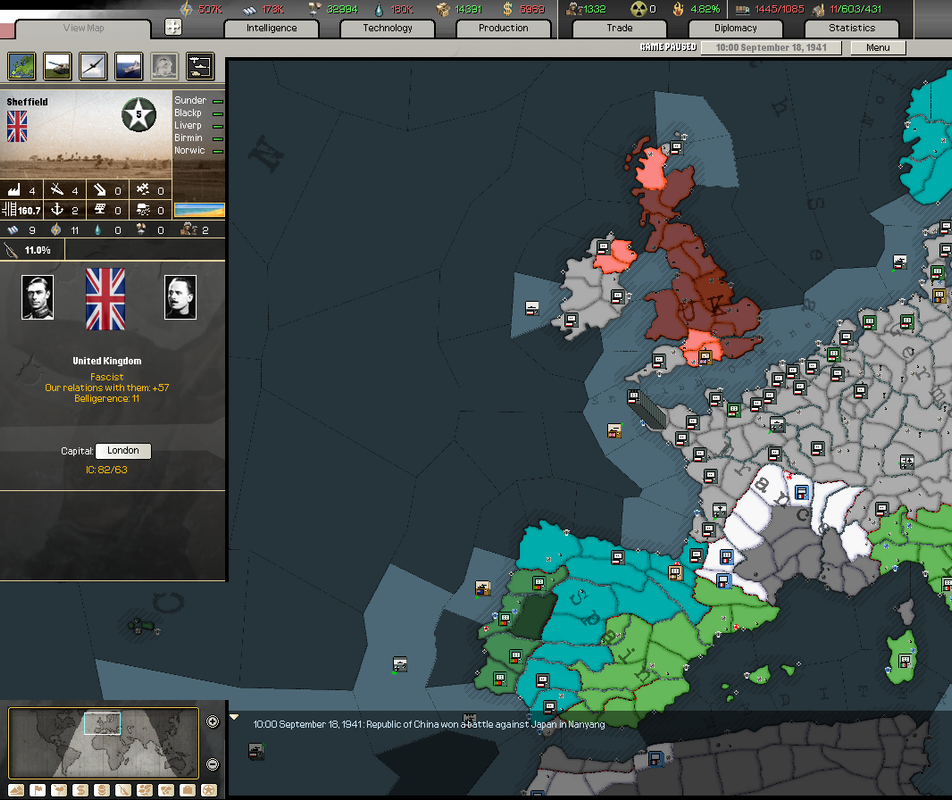Viewport: 952px width, 800px height.
Task: Select supply barrels map mode
Action: [102, 790]
